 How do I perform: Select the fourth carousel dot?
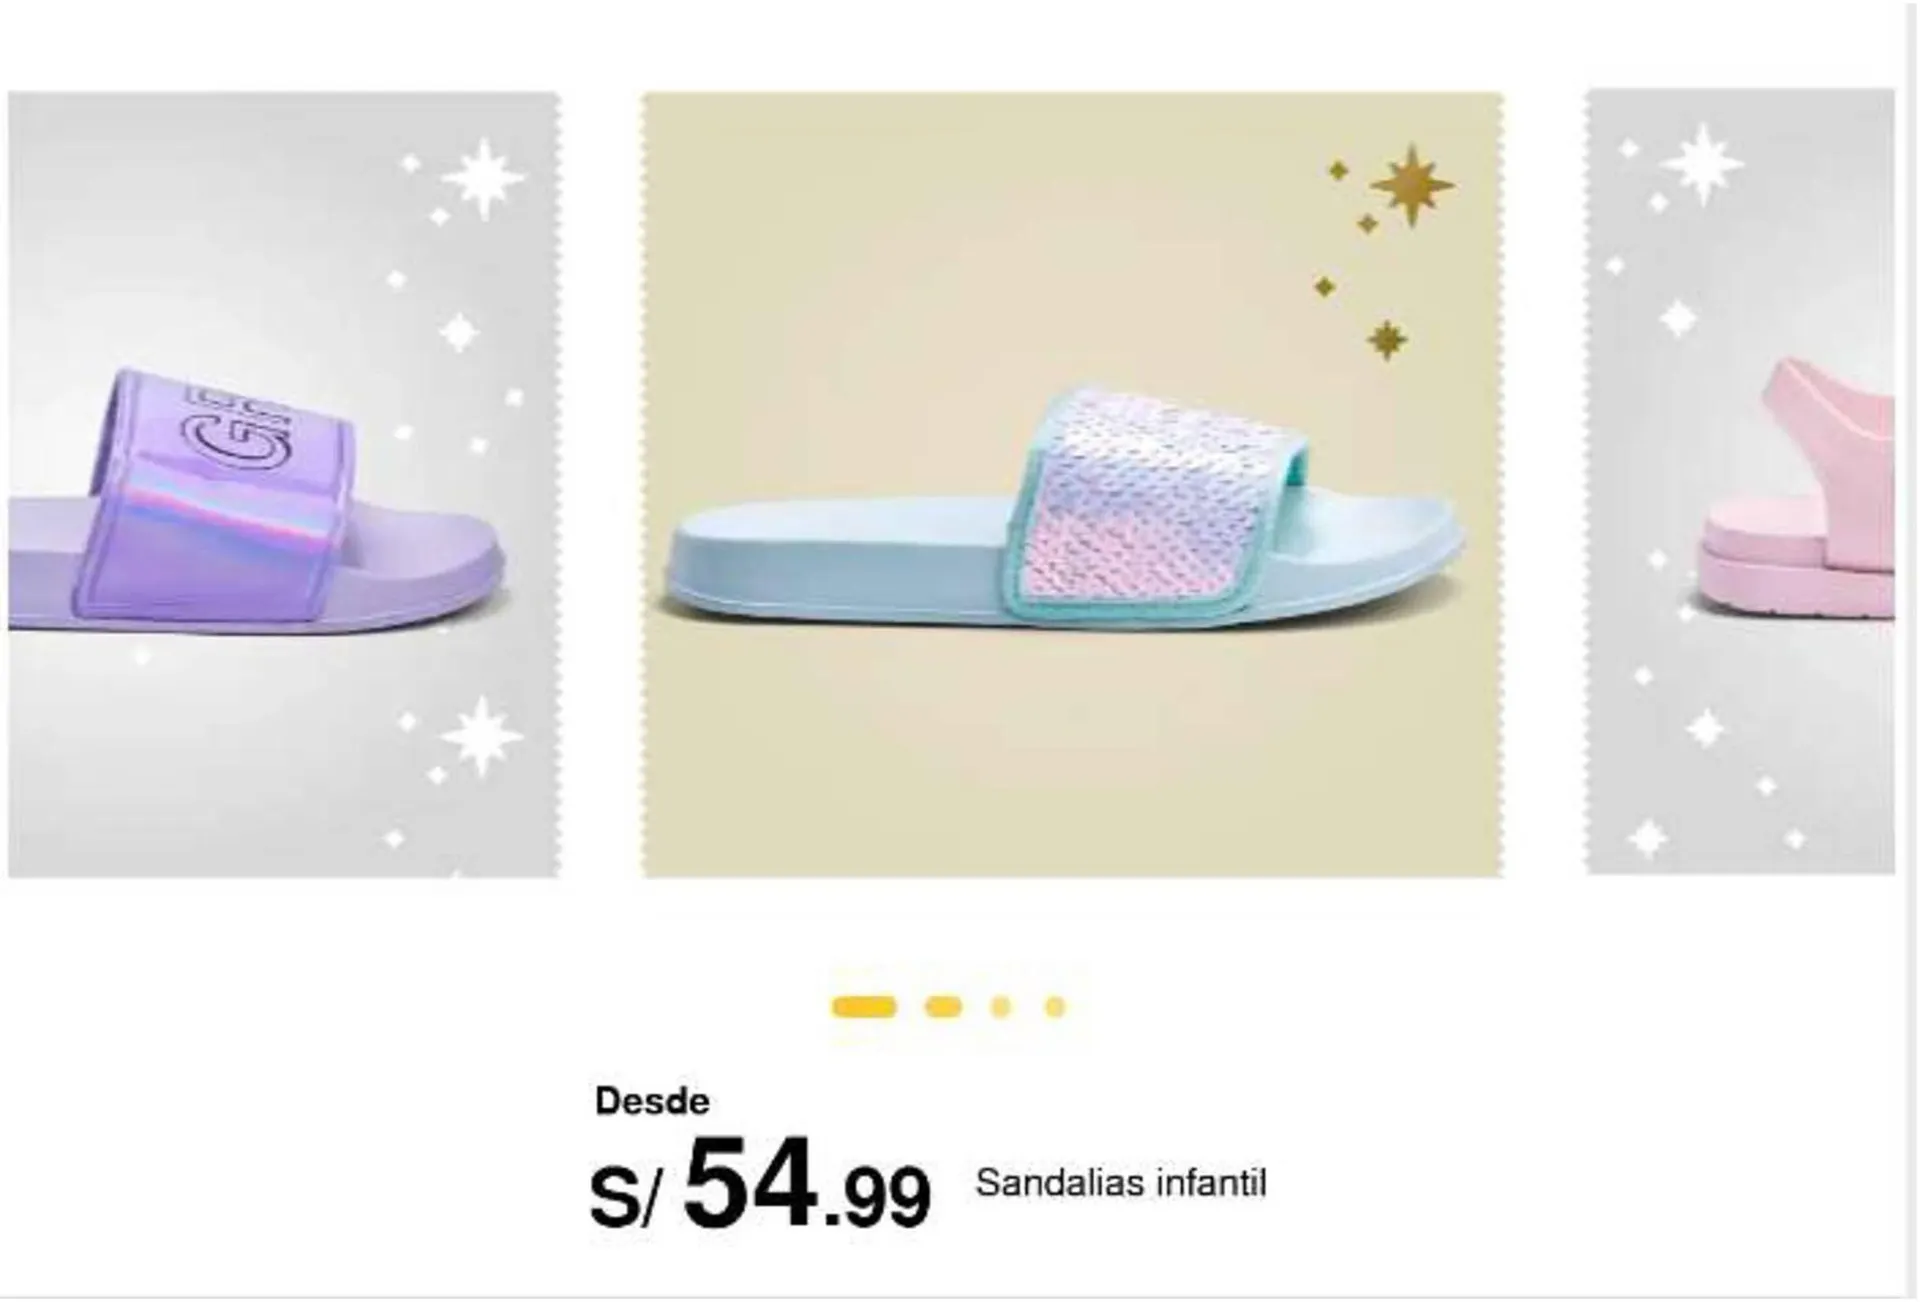tap(1054, 1007)
